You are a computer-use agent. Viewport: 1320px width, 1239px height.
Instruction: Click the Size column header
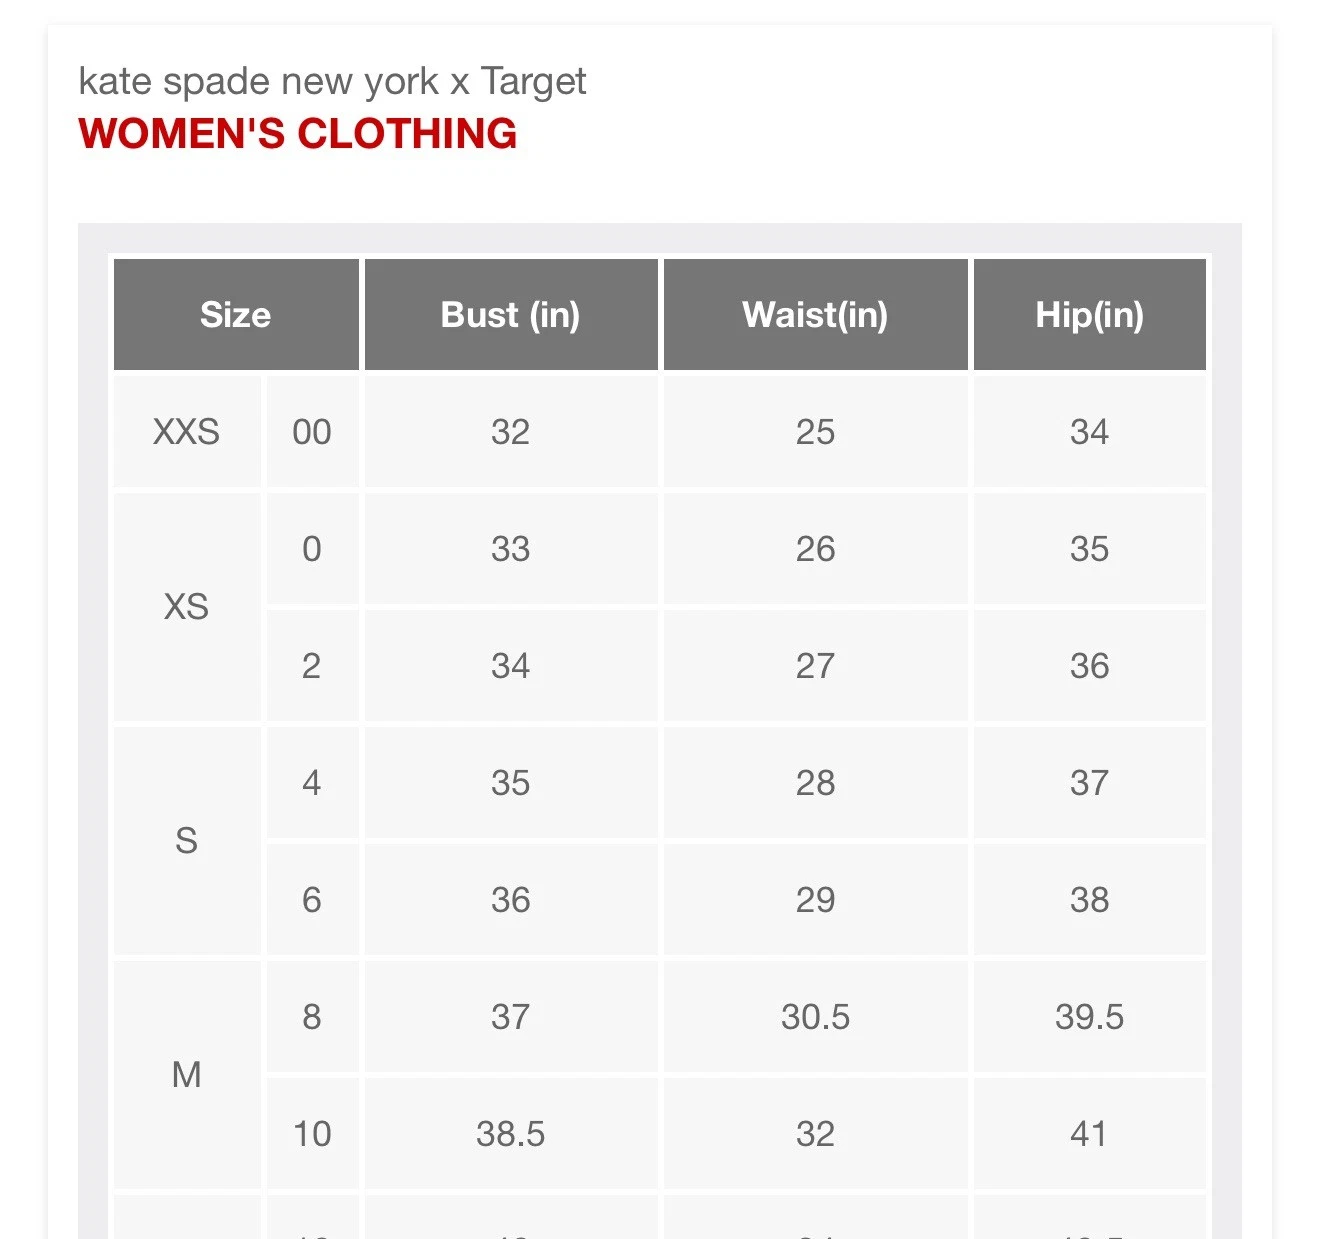236,315
